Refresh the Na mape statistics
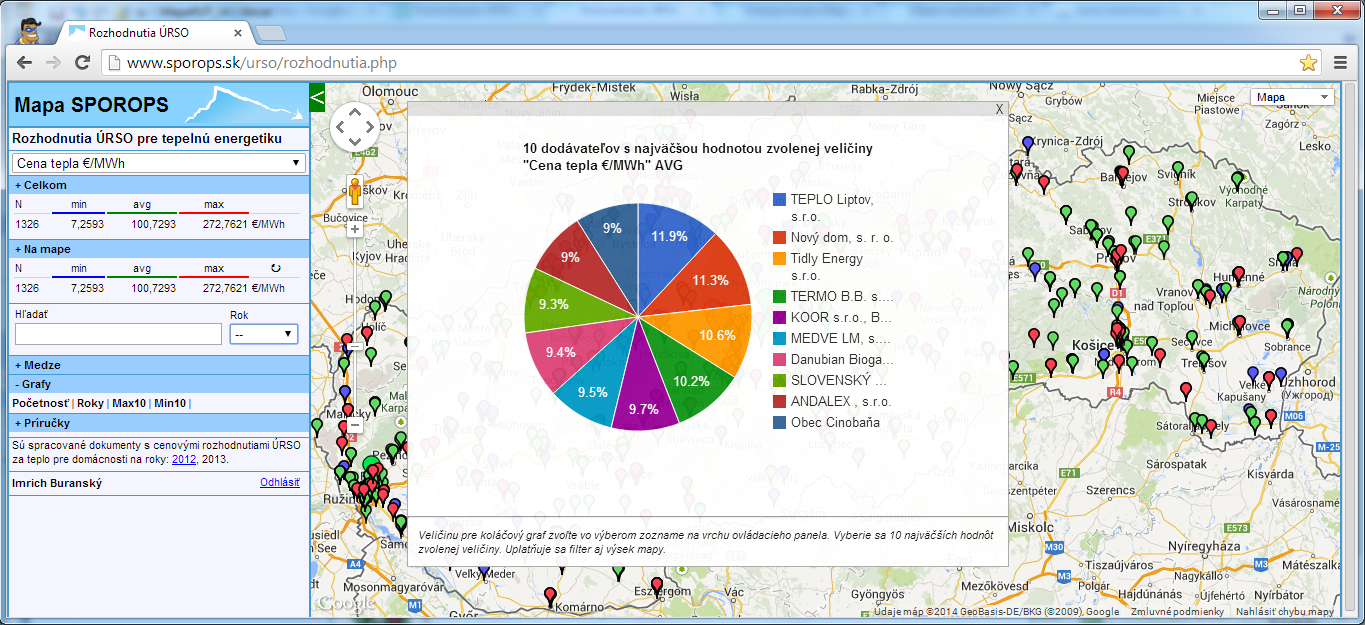 (x=276, y=268)
